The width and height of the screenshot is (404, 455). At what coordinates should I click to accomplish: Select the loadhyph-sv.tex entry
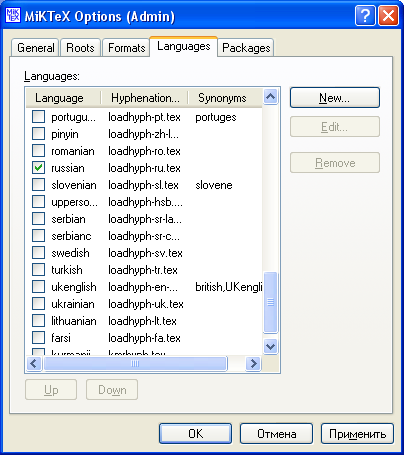[145, 253]
